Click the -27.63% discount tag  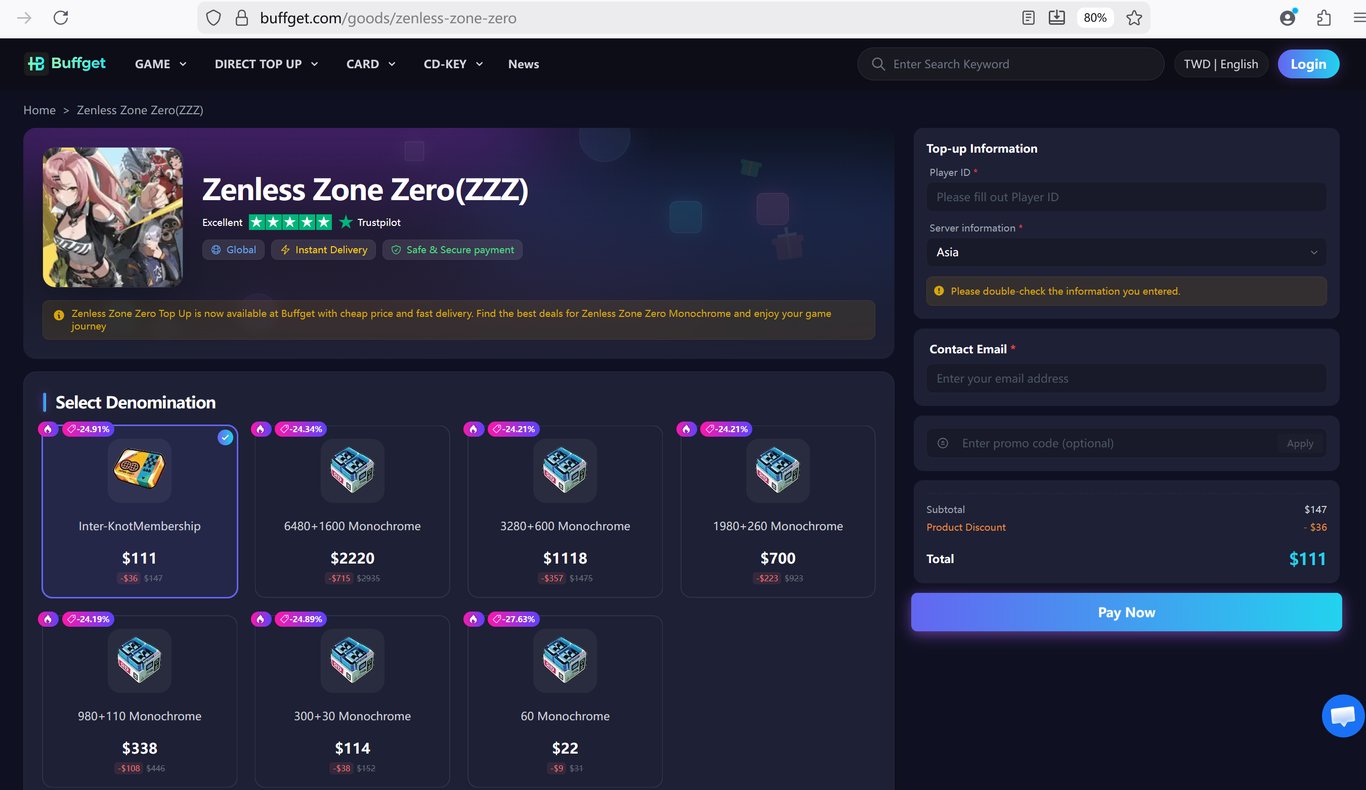[514, 619]
